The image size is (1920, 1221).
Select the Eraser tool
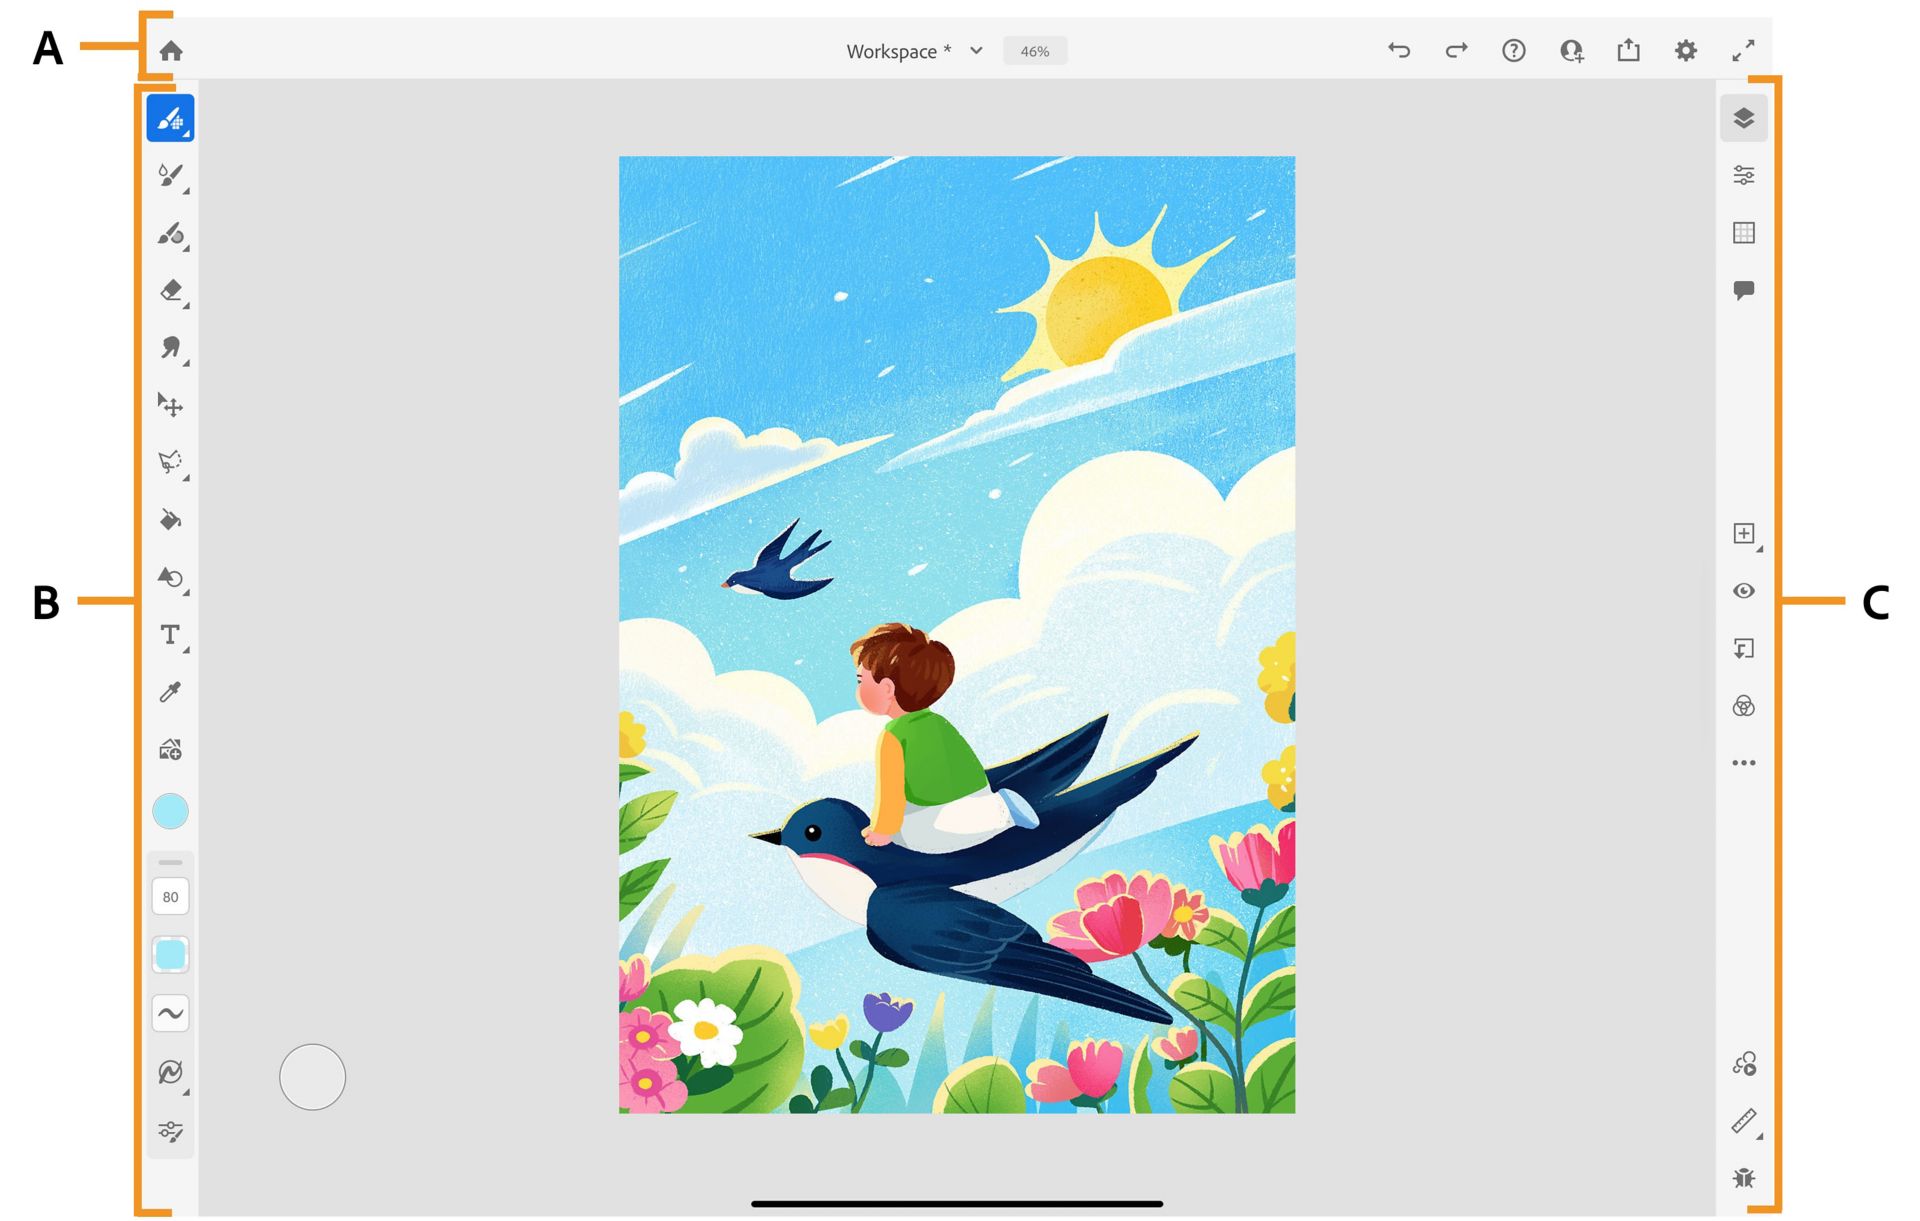point(170,291)
